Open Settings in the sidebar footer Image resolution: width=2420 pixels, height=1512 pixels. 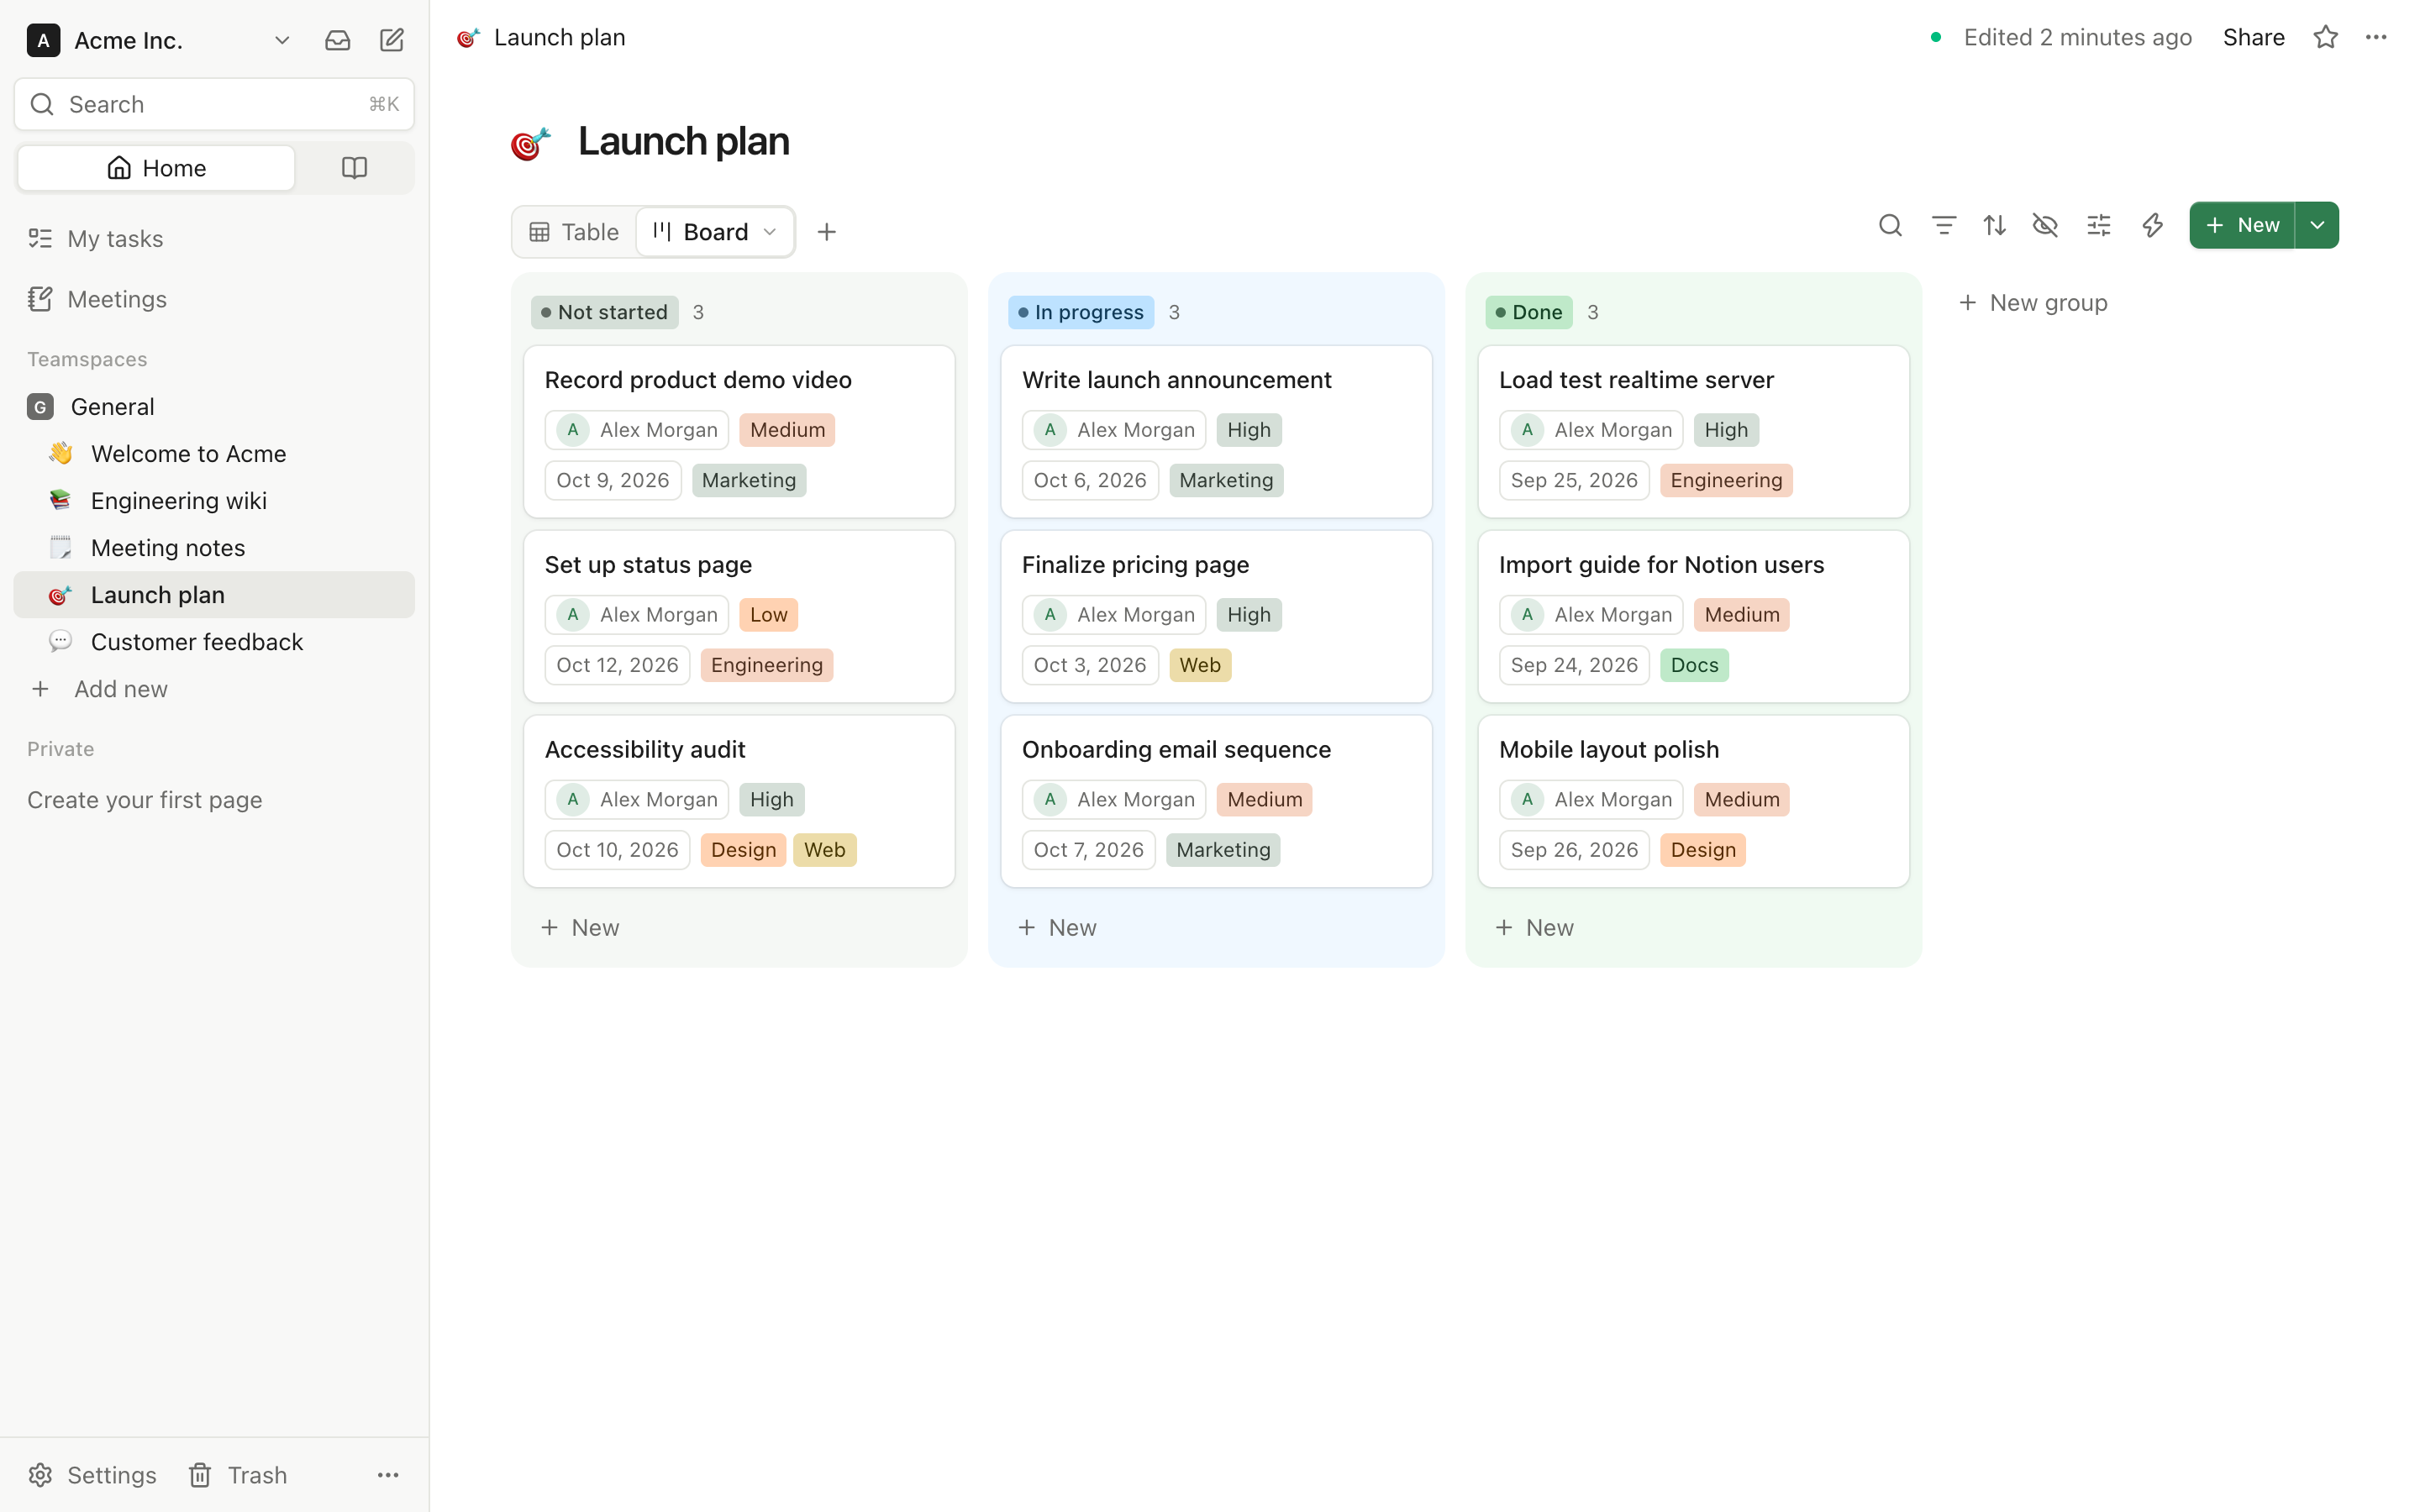coord(92,1475)
